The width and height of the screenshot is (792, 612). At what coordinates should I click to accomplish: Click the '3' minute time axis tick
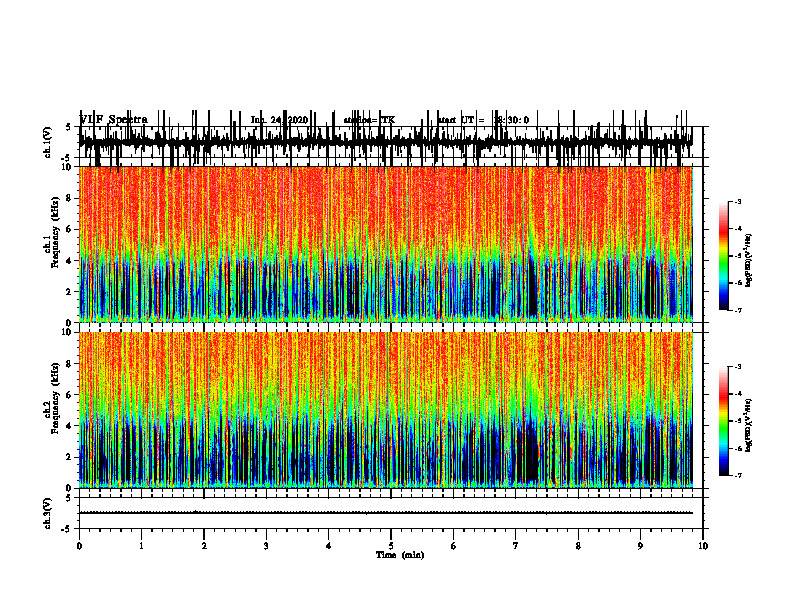pyautogui.click(x=266, y=546)
